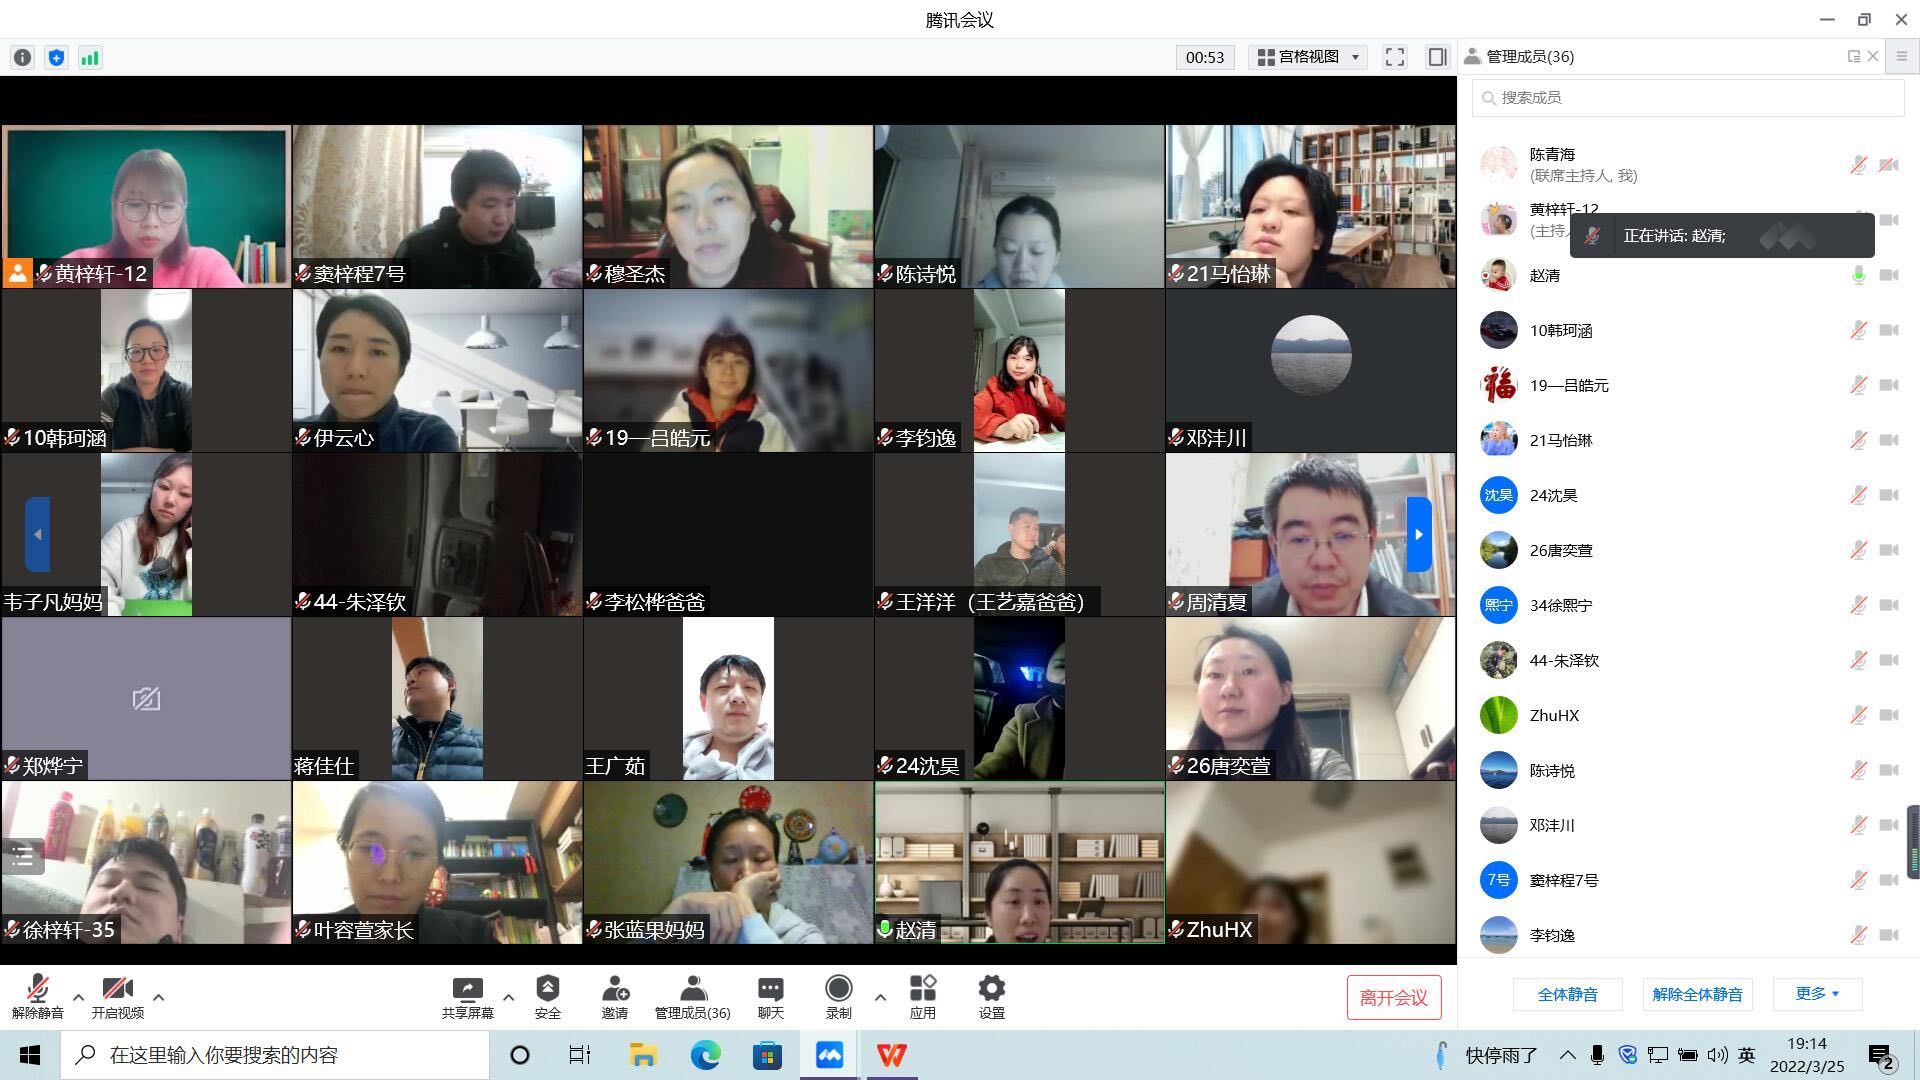Expand audio options arrow next to mute
Image resolution: width=1920 pixels, height=1080 pixels.
click(78, 997)
